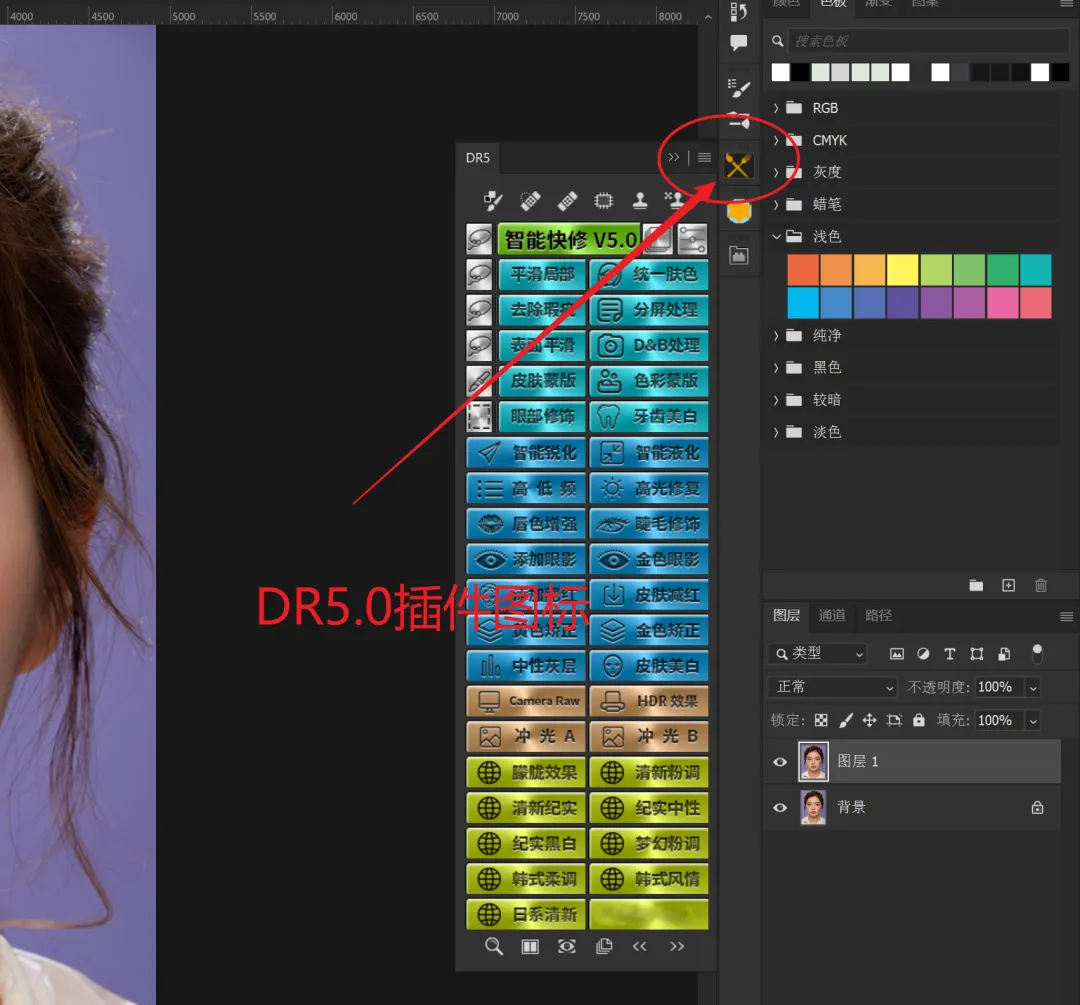Image resolution: width=1080 pixels, height=1005 pixels.
Task: Click the 搜索色板 search field
Action: [x=927, y=41]
